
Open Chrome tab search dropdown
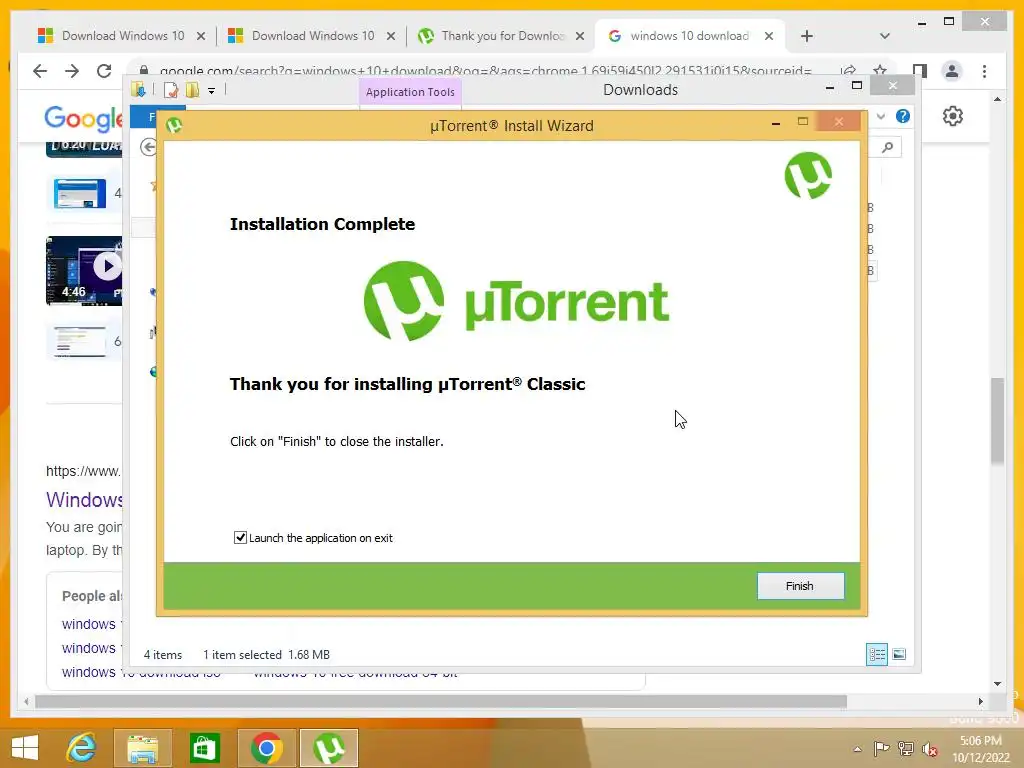pyautogui.click(x=885, y=36)
